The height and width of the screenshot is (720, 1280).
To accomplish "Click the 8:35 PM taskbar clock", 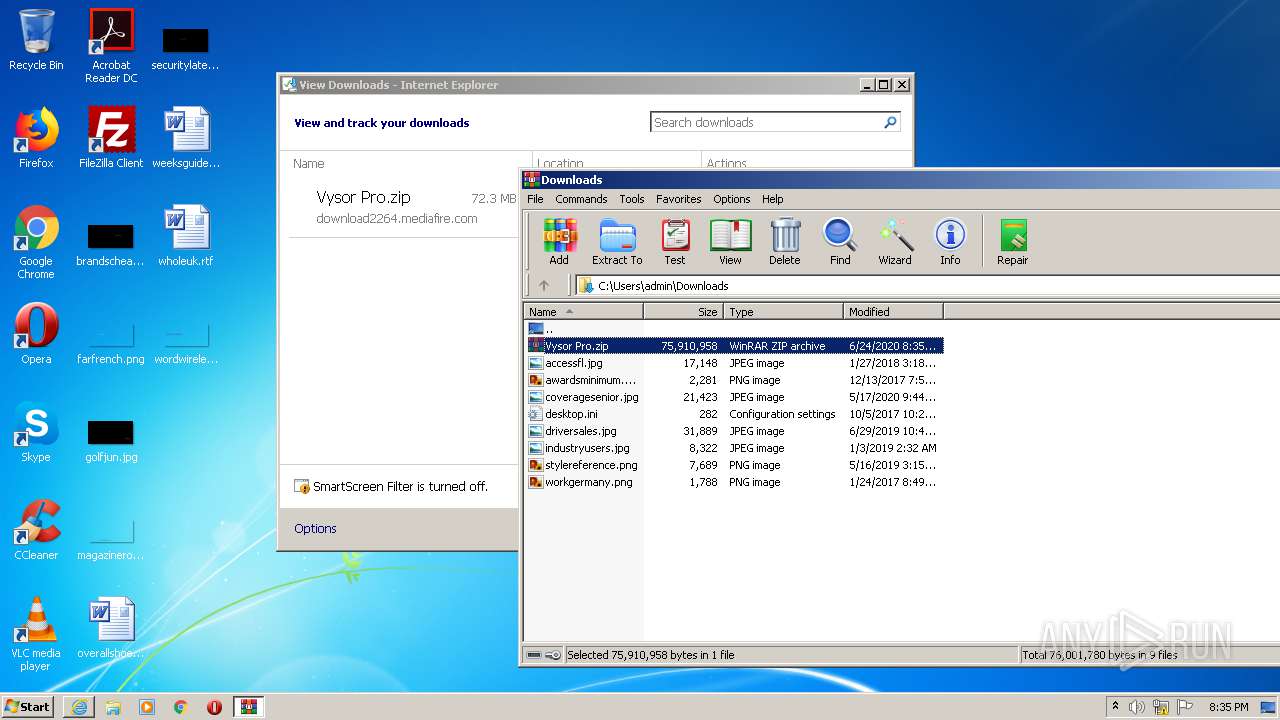I will [x=1228, y=707].
